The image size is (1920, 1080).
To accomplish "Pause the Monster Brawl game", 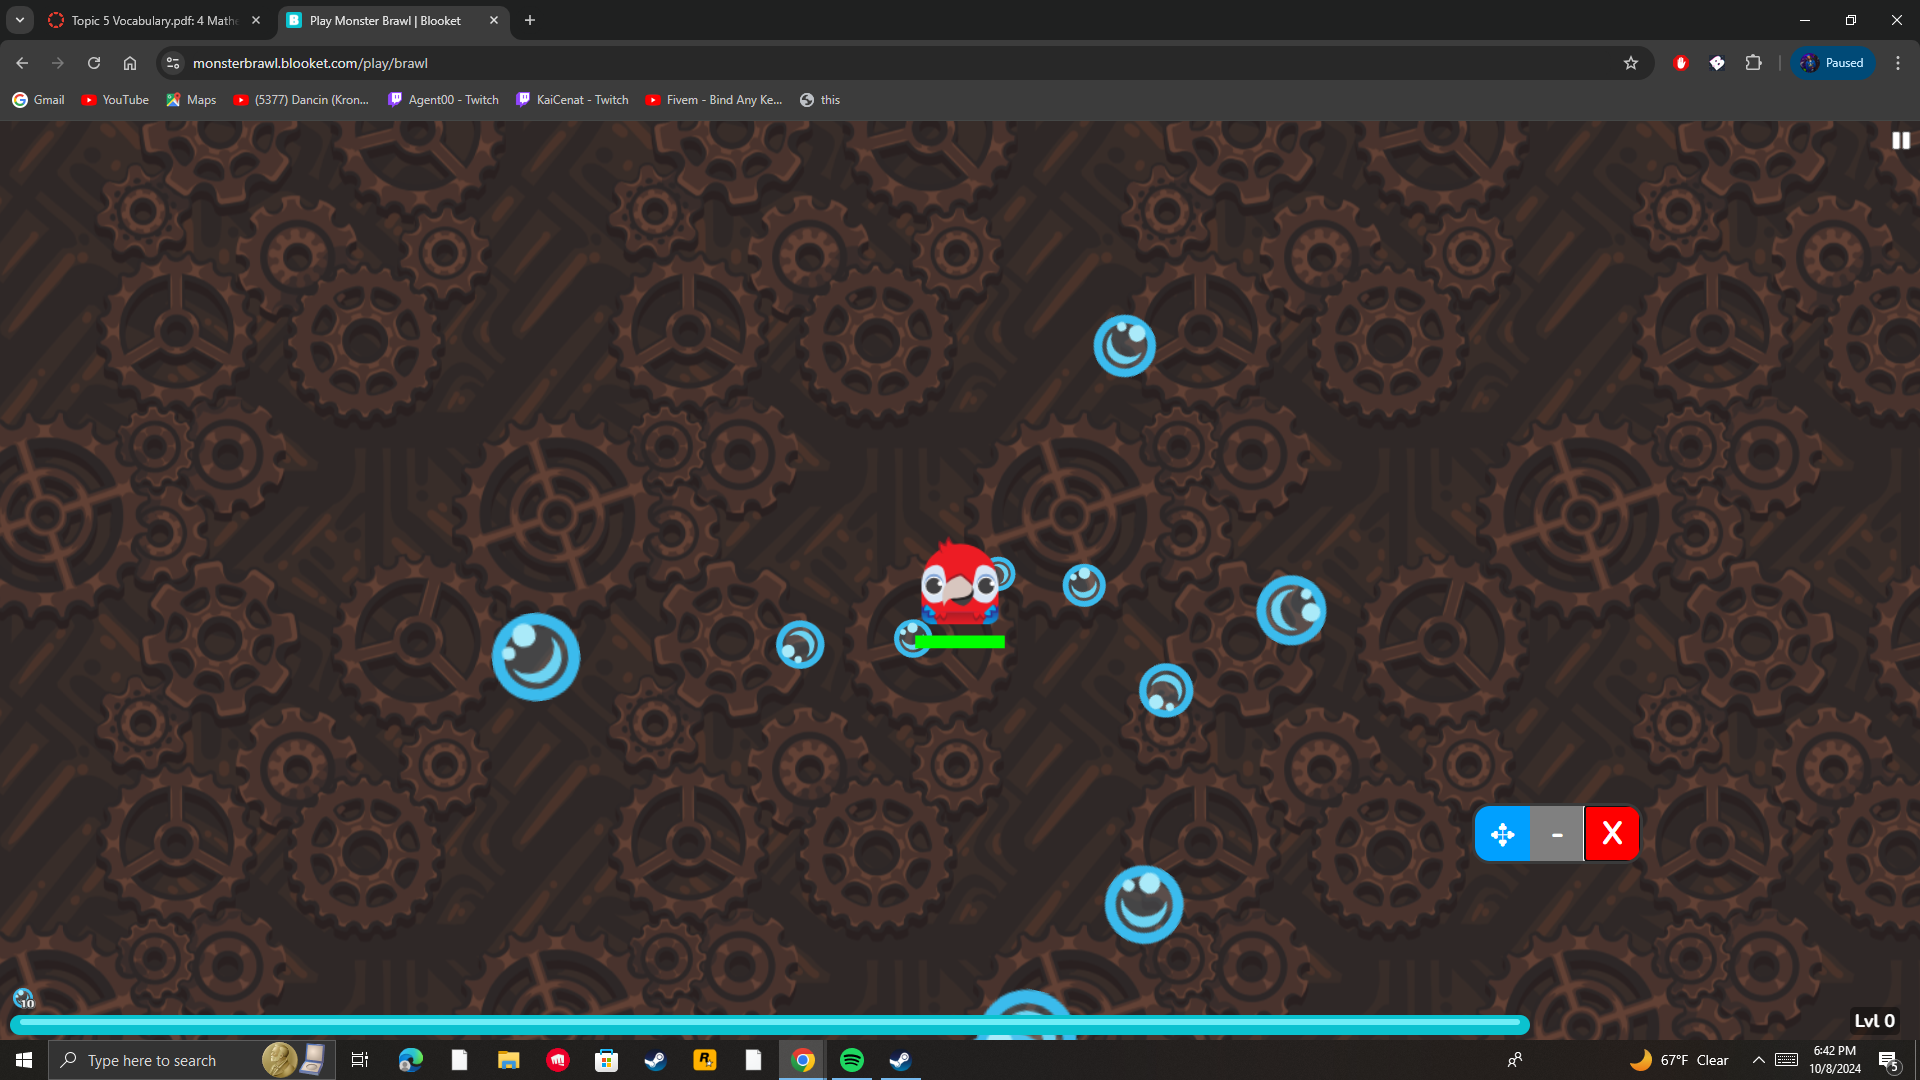I will coord(1900,141).
